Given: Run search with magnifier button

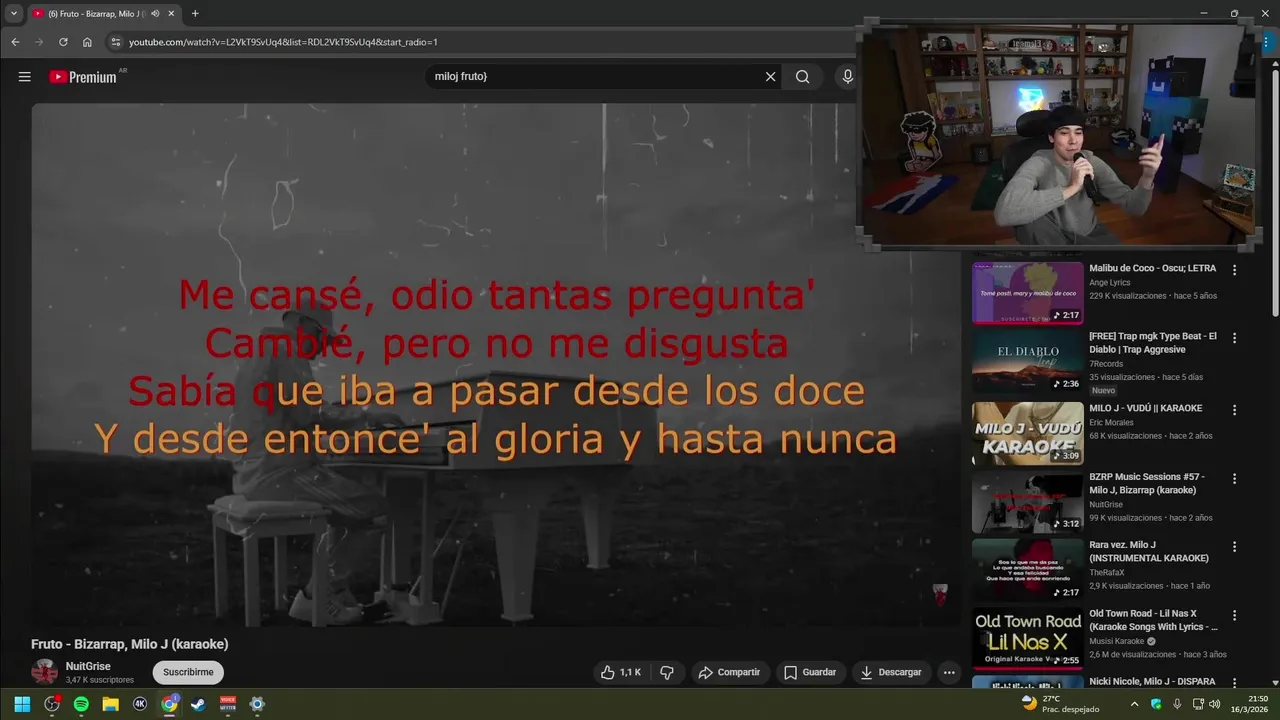Looking at the screenshot, I should pyautogui.click(x=802, y=77).
